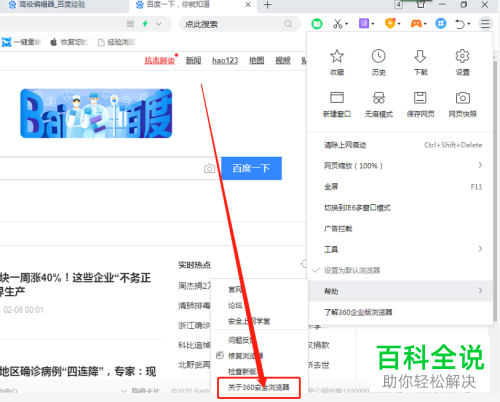Image resolution: width=500 pixels, height=402 pixels.
Task: Click the tab count indicator showing 4
Action: [x=399, y=5]
